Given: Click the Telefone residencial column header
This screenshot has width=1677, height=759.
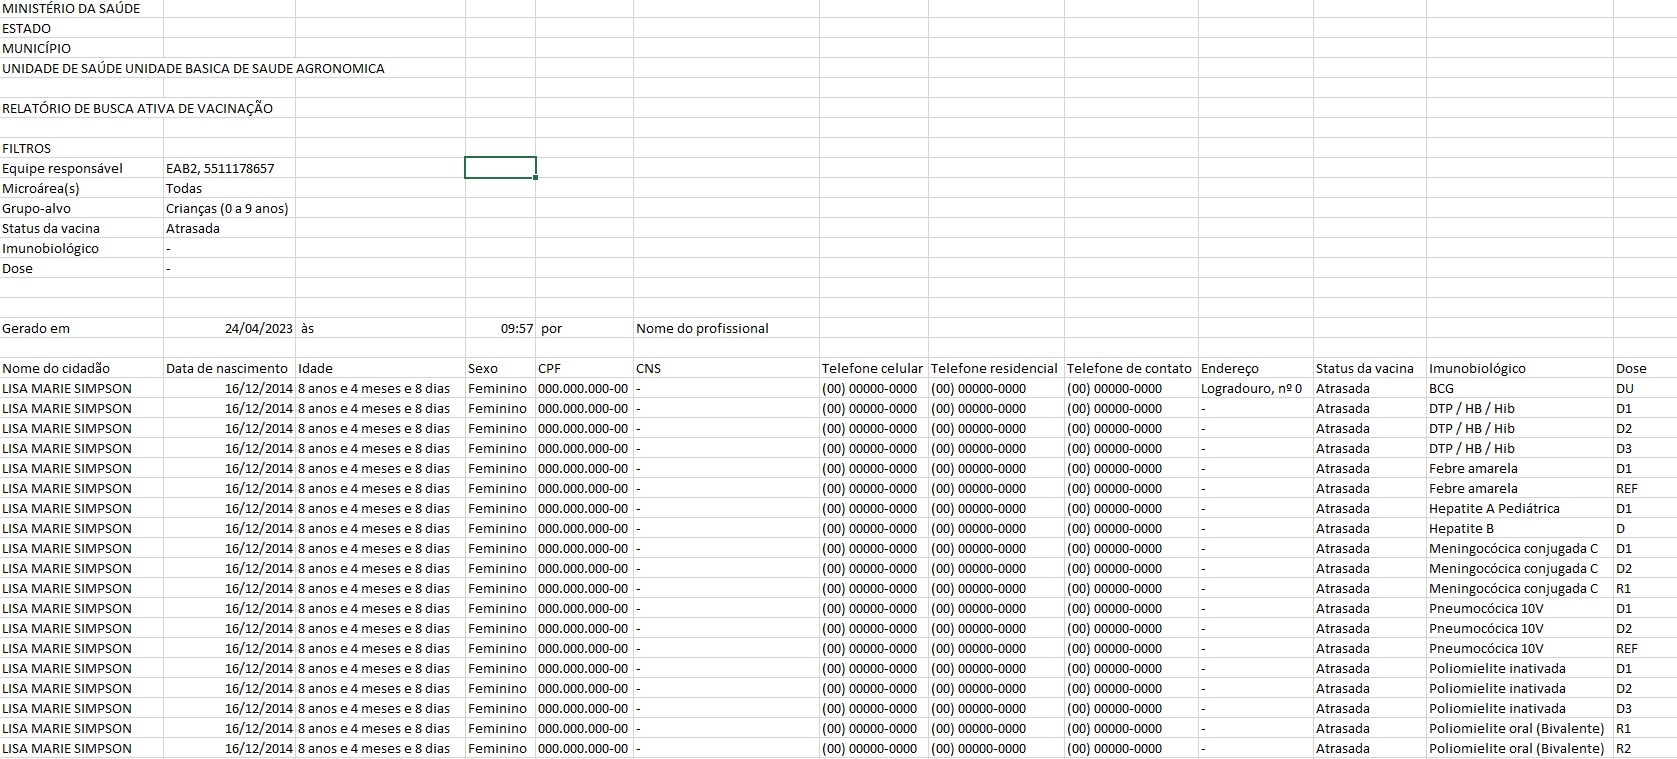Looking at the screenshot, I should coord(994,368).
